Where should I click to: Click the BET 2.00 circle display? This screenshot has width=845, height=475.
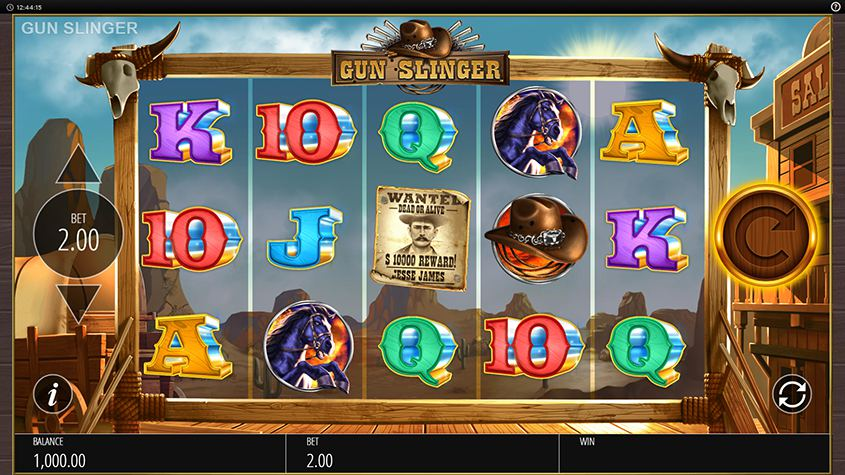pos(78,233)
